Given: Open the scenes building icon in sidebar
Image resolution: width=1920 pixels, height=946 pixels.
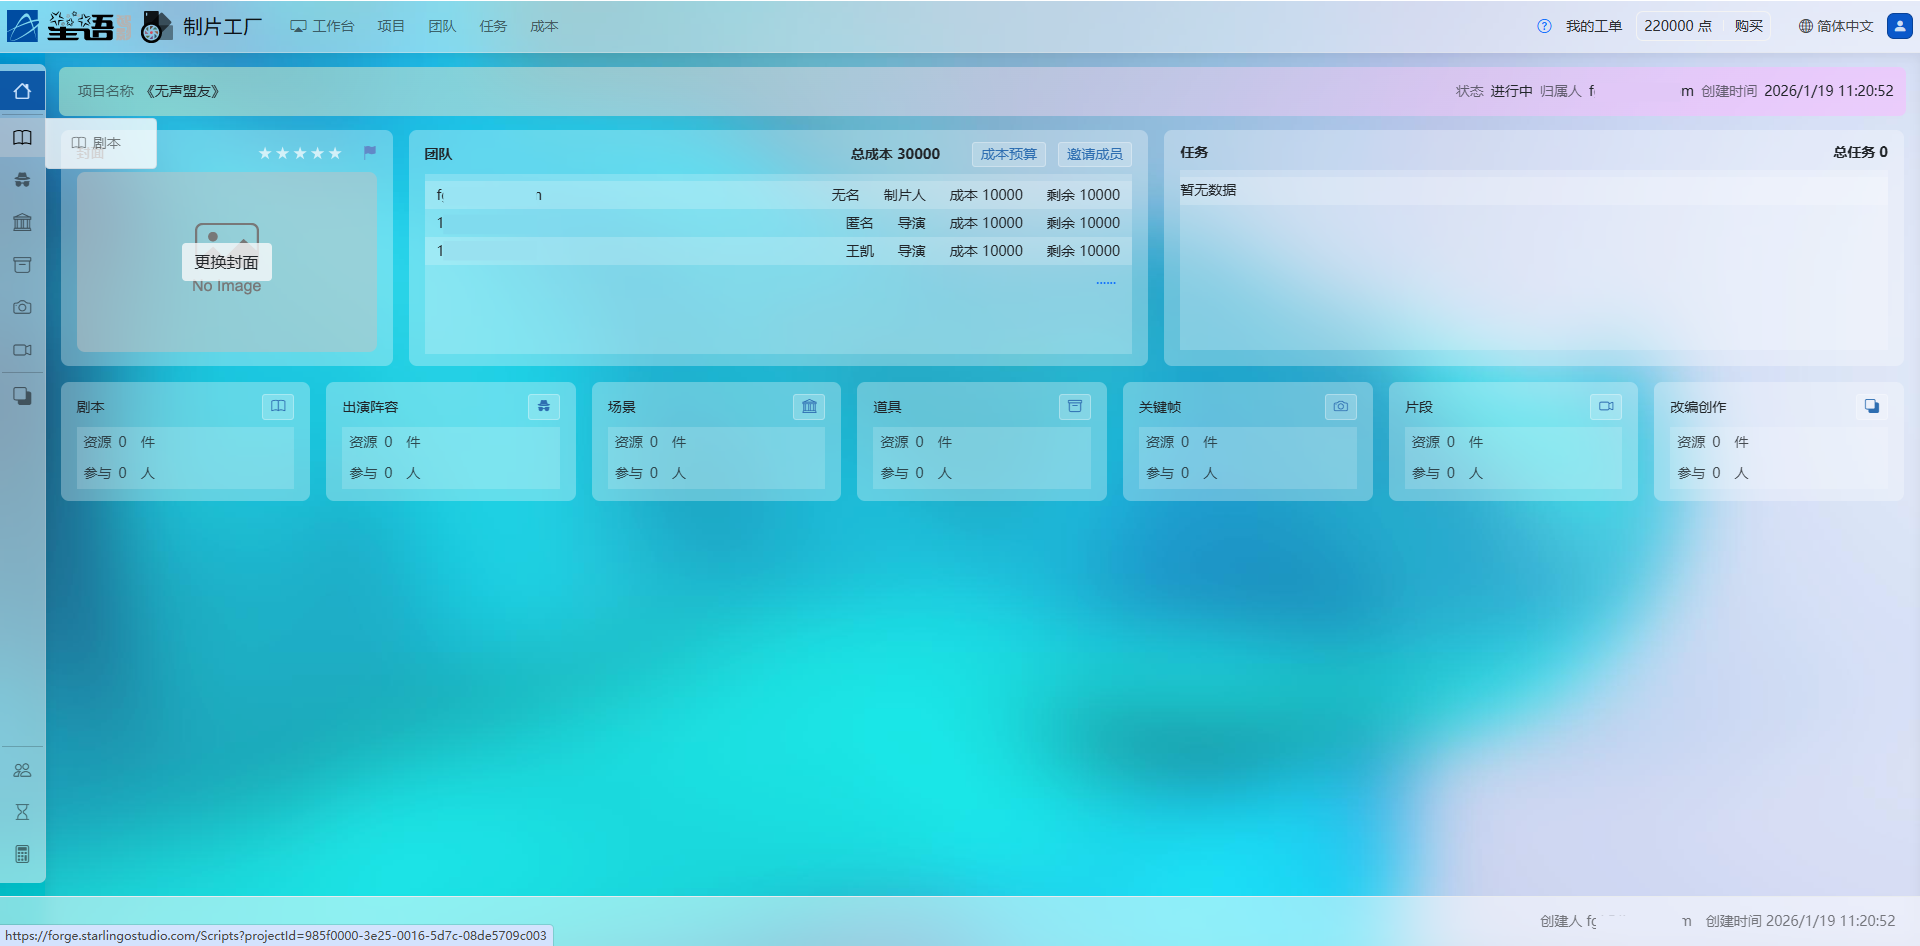Looking at the screenshot, I should pos(22,222).
